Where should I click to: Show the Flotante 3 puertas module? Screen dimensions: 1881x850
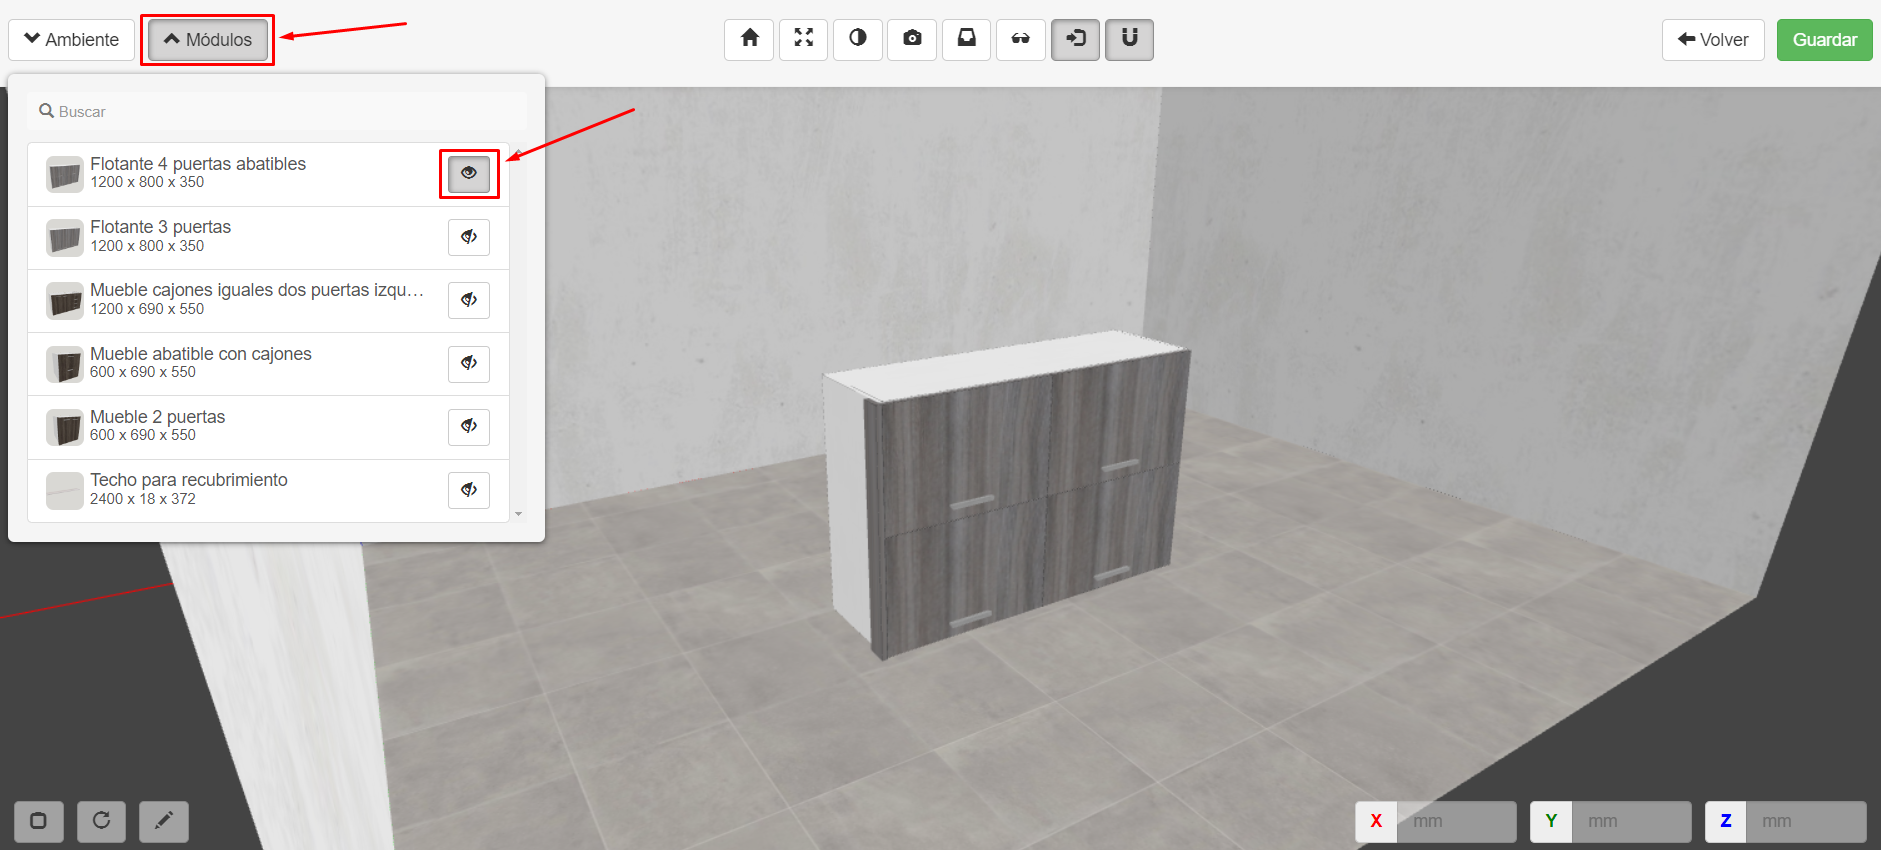469,237
